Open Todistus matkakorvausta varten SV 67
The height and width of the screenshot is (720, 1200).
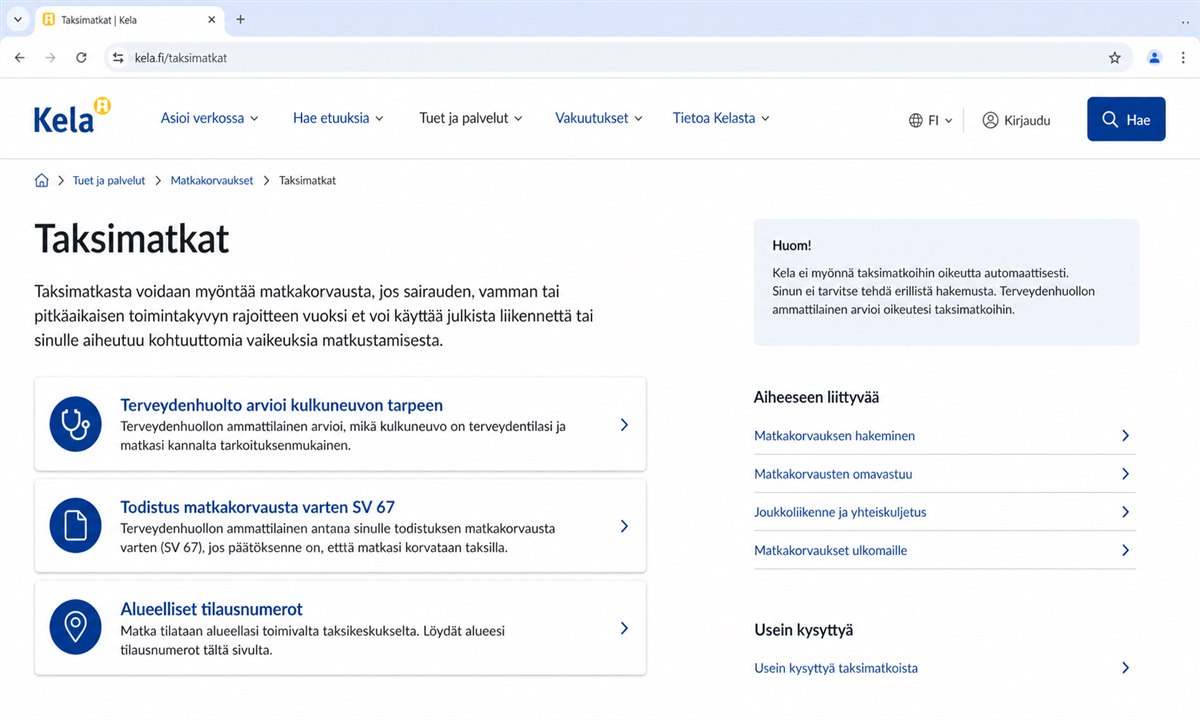[258, 507]
